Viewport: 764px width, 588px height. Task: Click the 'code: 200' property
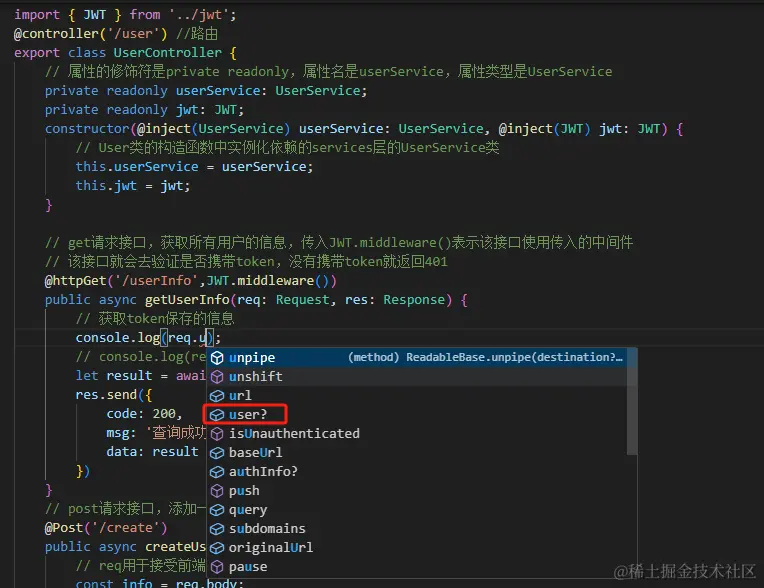coord(144,414)
